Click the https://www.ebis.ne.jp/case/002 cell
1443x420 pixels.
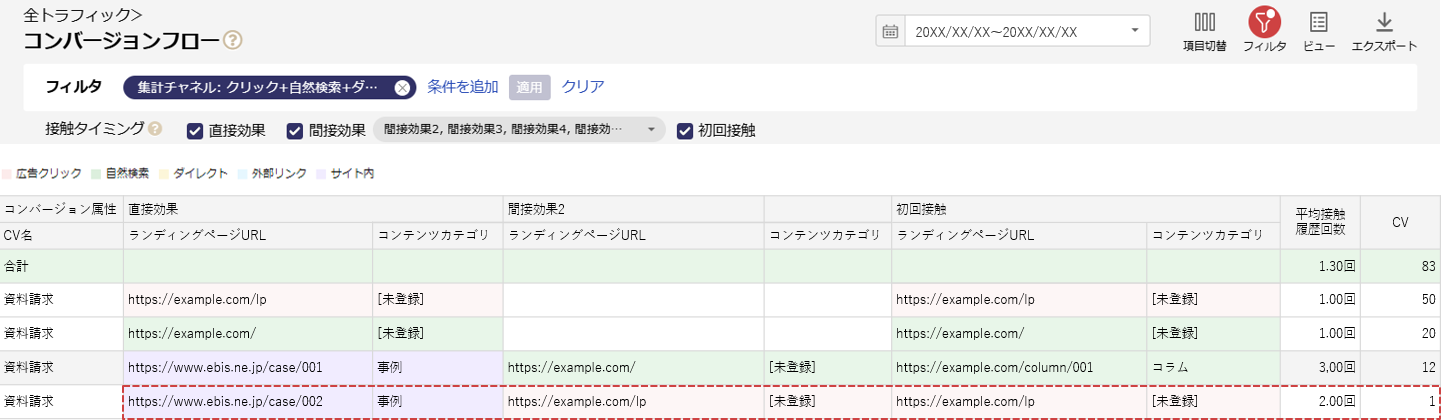click(x=248, y=401)
